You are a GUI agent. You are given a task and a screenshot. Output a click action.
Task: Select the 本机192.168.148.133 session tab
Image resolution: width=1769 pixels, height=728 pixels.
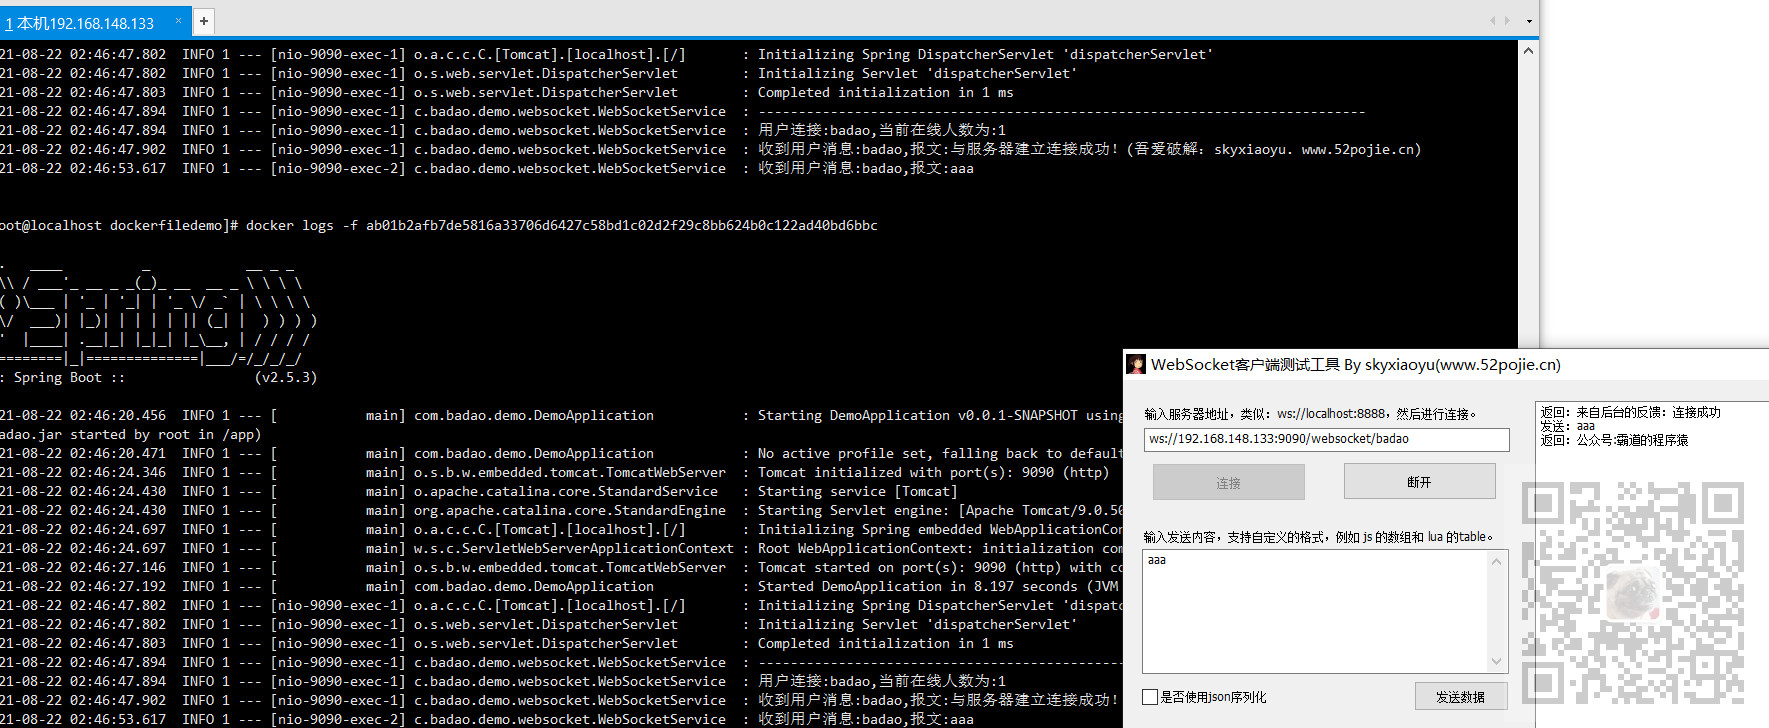(x=87, y=22)
